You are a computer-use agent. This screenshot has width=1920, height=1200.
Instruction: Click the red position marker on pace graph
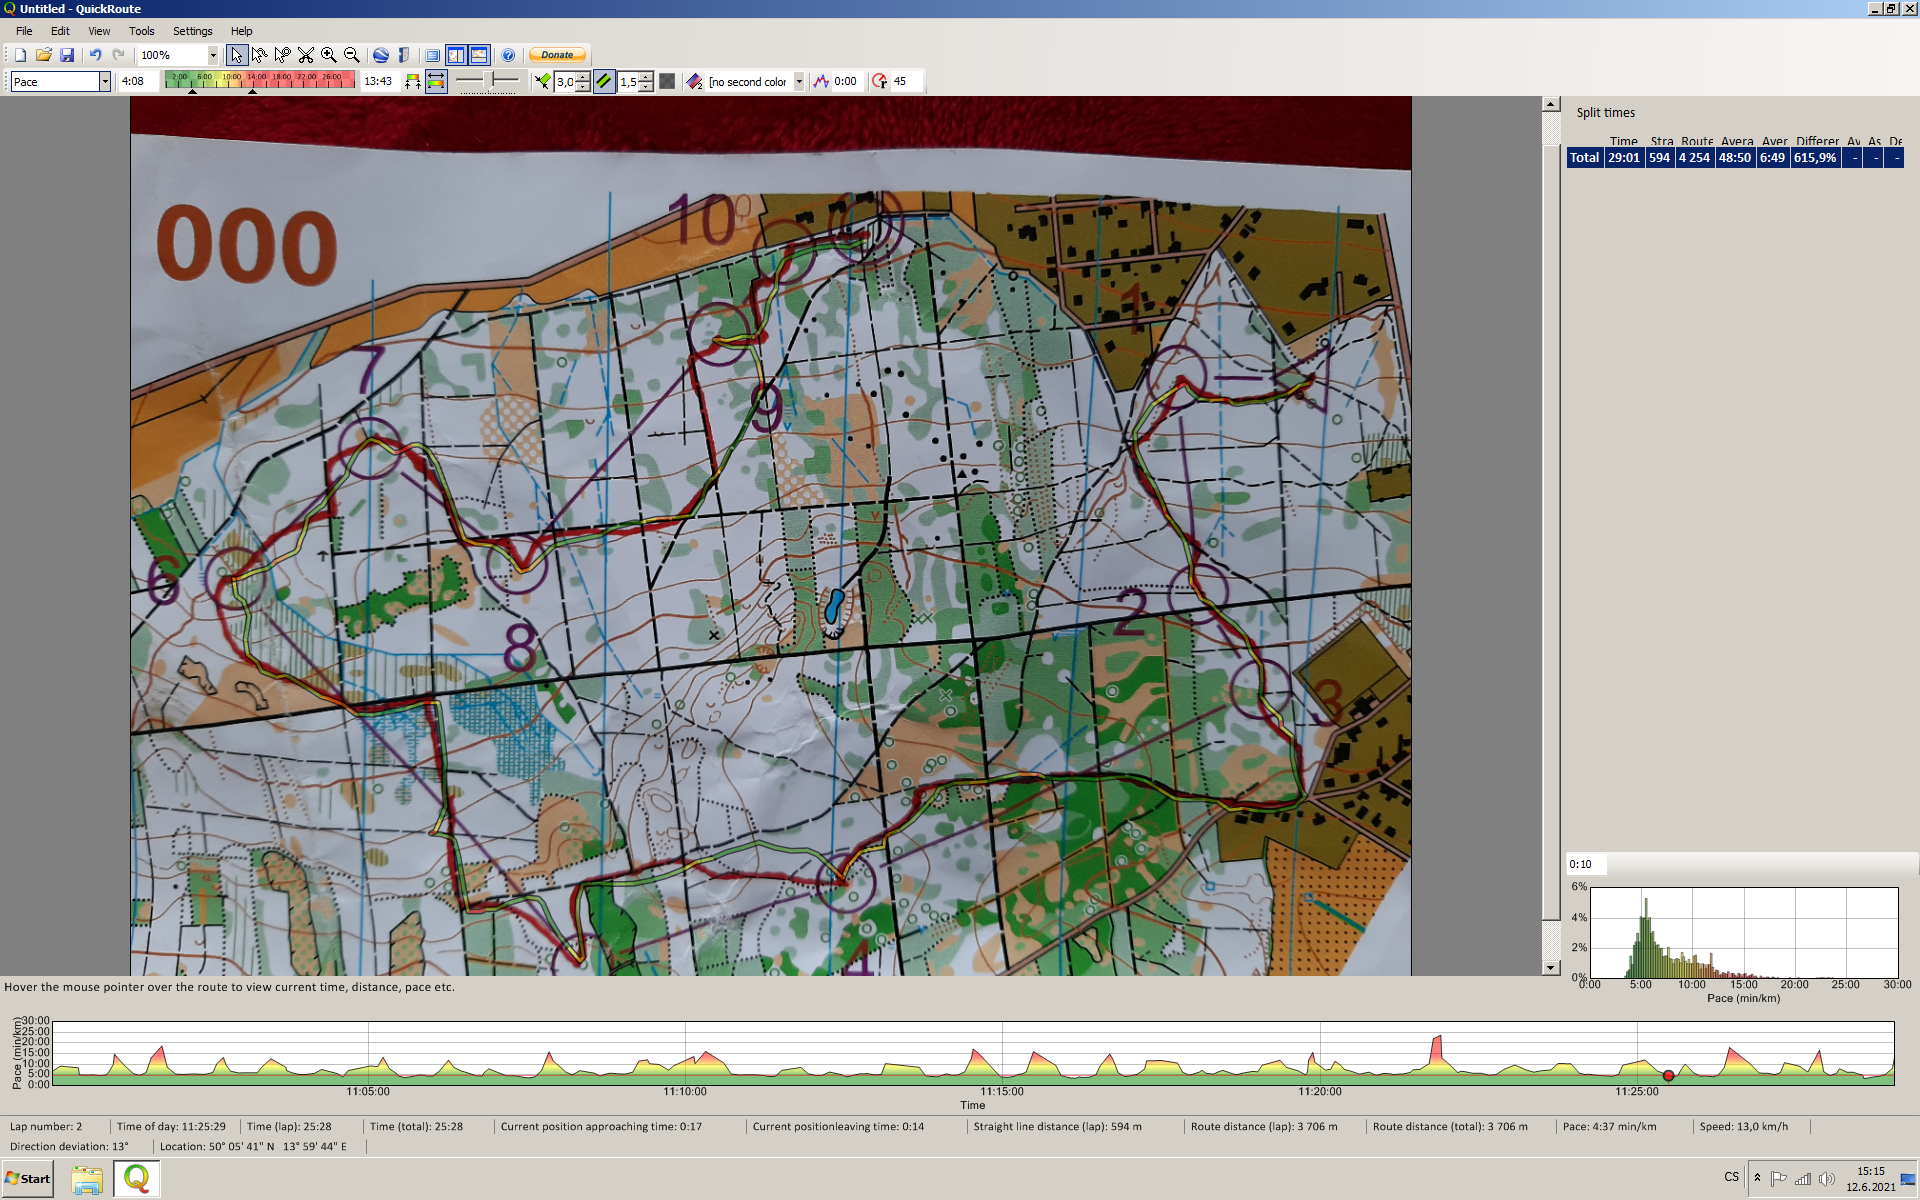(x=1668, y=1076)
